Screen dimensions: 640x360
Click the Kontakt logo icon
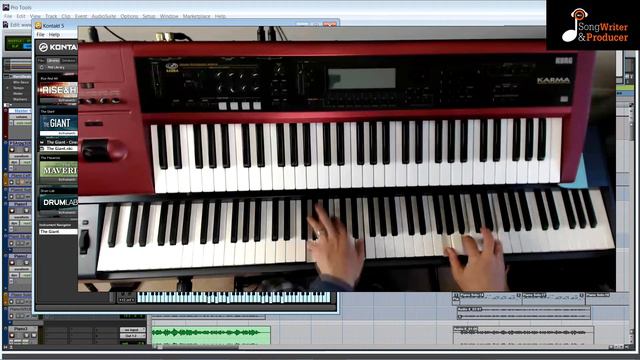43,47
